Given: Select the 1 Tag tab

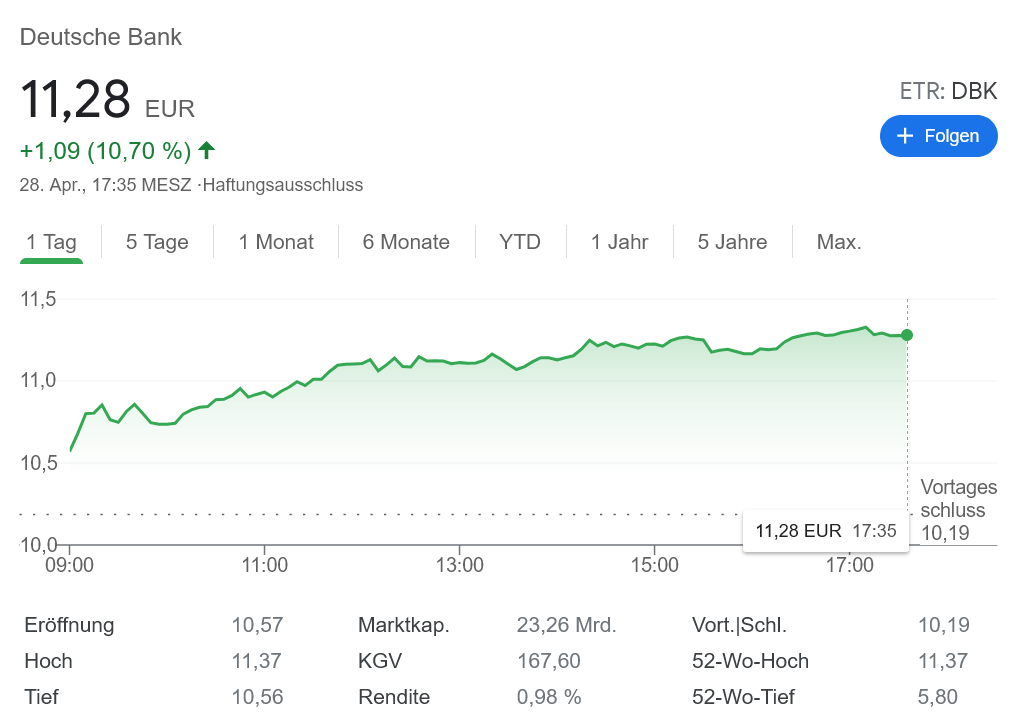Looking at the screenshot, I should [51, 242].
